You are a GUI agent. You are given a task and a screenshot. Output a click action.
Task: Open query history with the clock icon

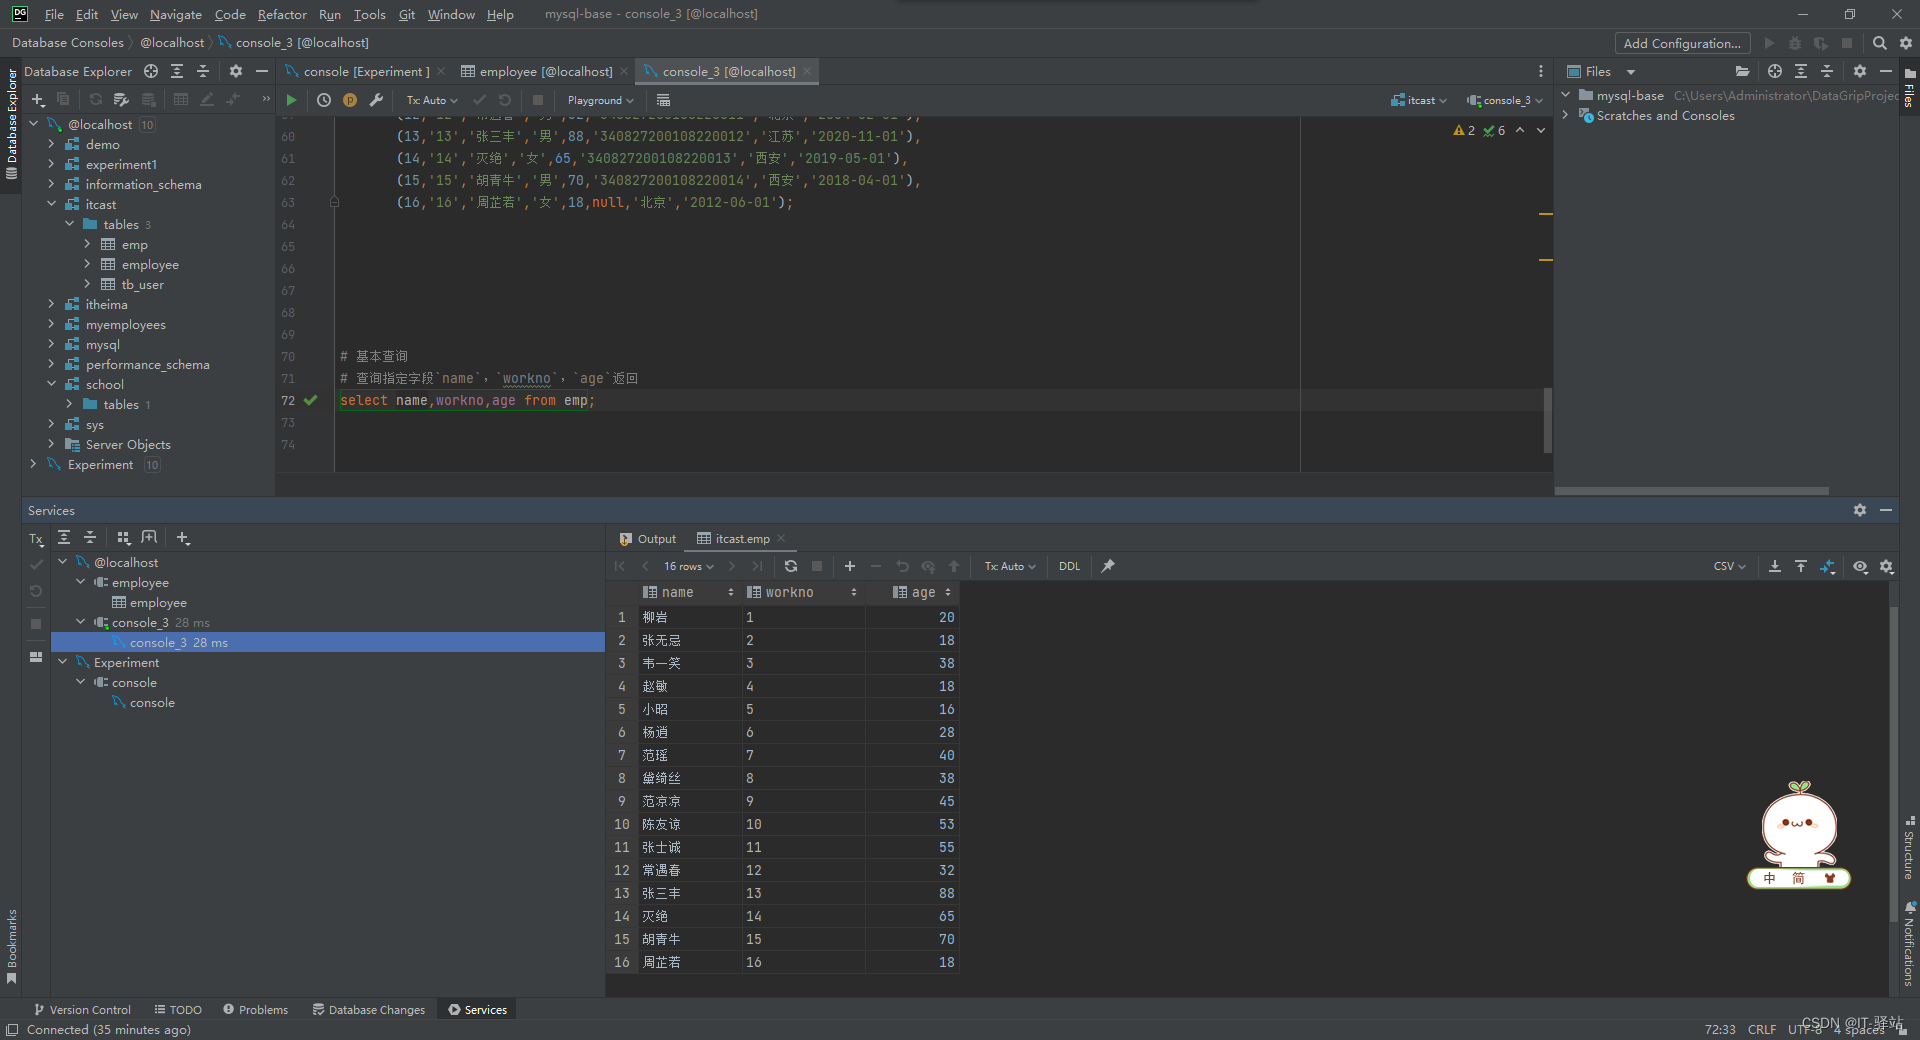[323, 100]
